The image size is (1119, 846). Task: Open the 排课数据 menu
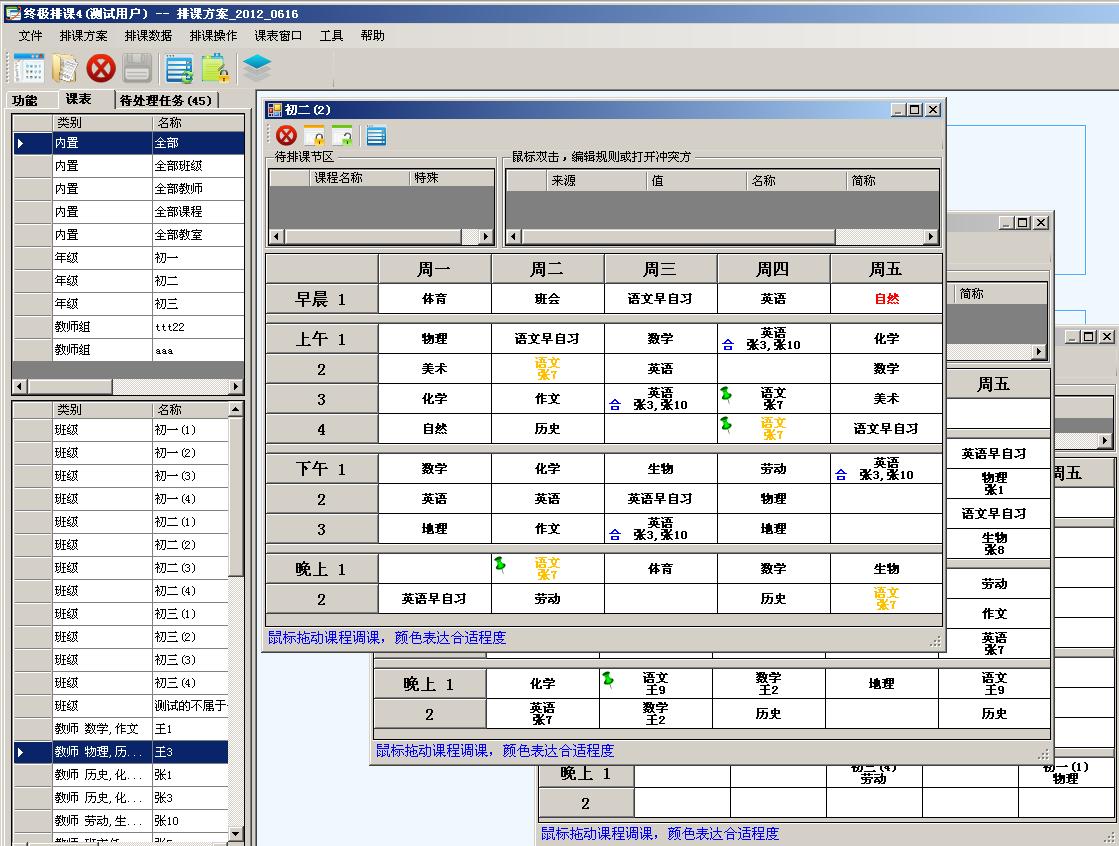click(x=148, y=36)
